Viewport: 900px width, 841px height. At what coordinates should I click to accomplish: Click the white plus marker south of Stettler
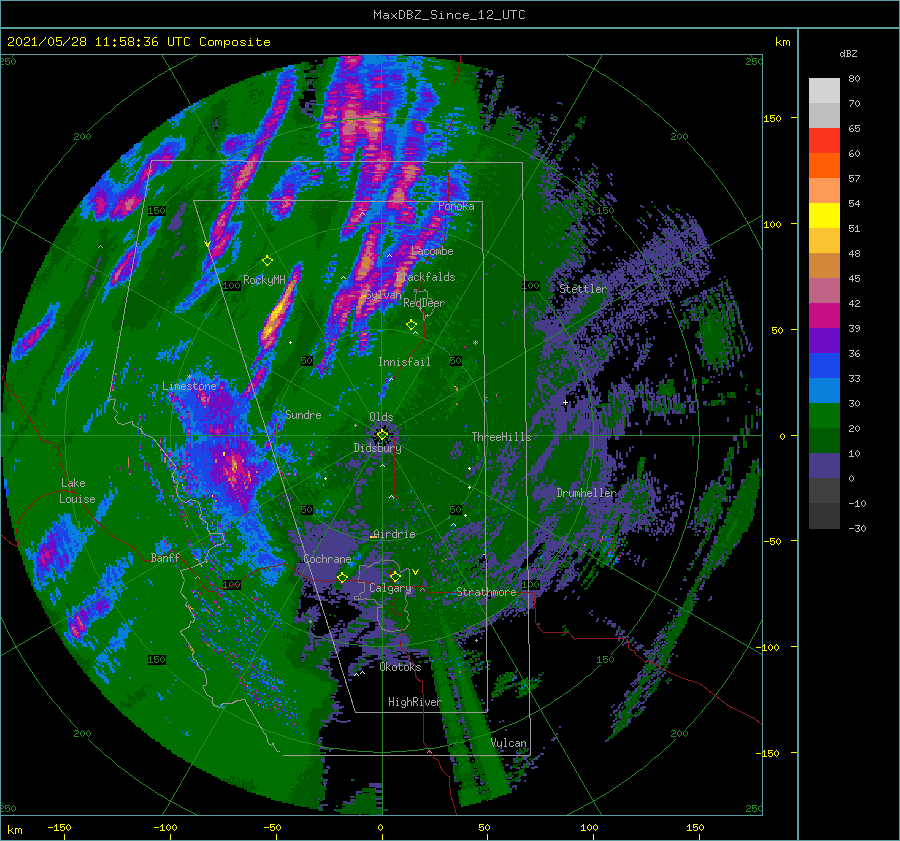coord(565,402)
